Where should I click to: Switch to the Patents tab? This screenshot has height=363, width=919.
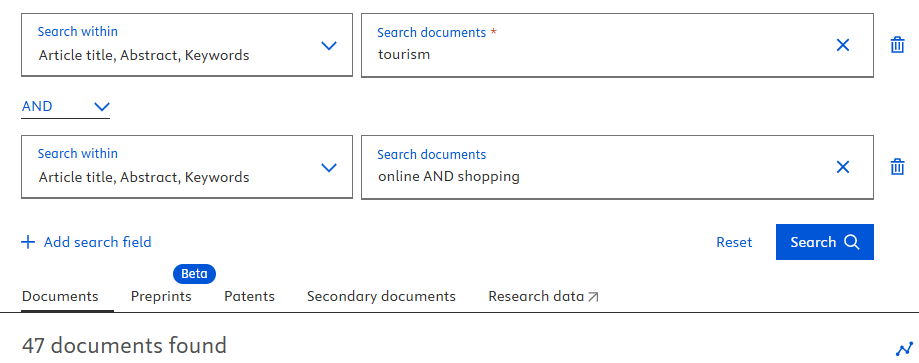[249, 296]
